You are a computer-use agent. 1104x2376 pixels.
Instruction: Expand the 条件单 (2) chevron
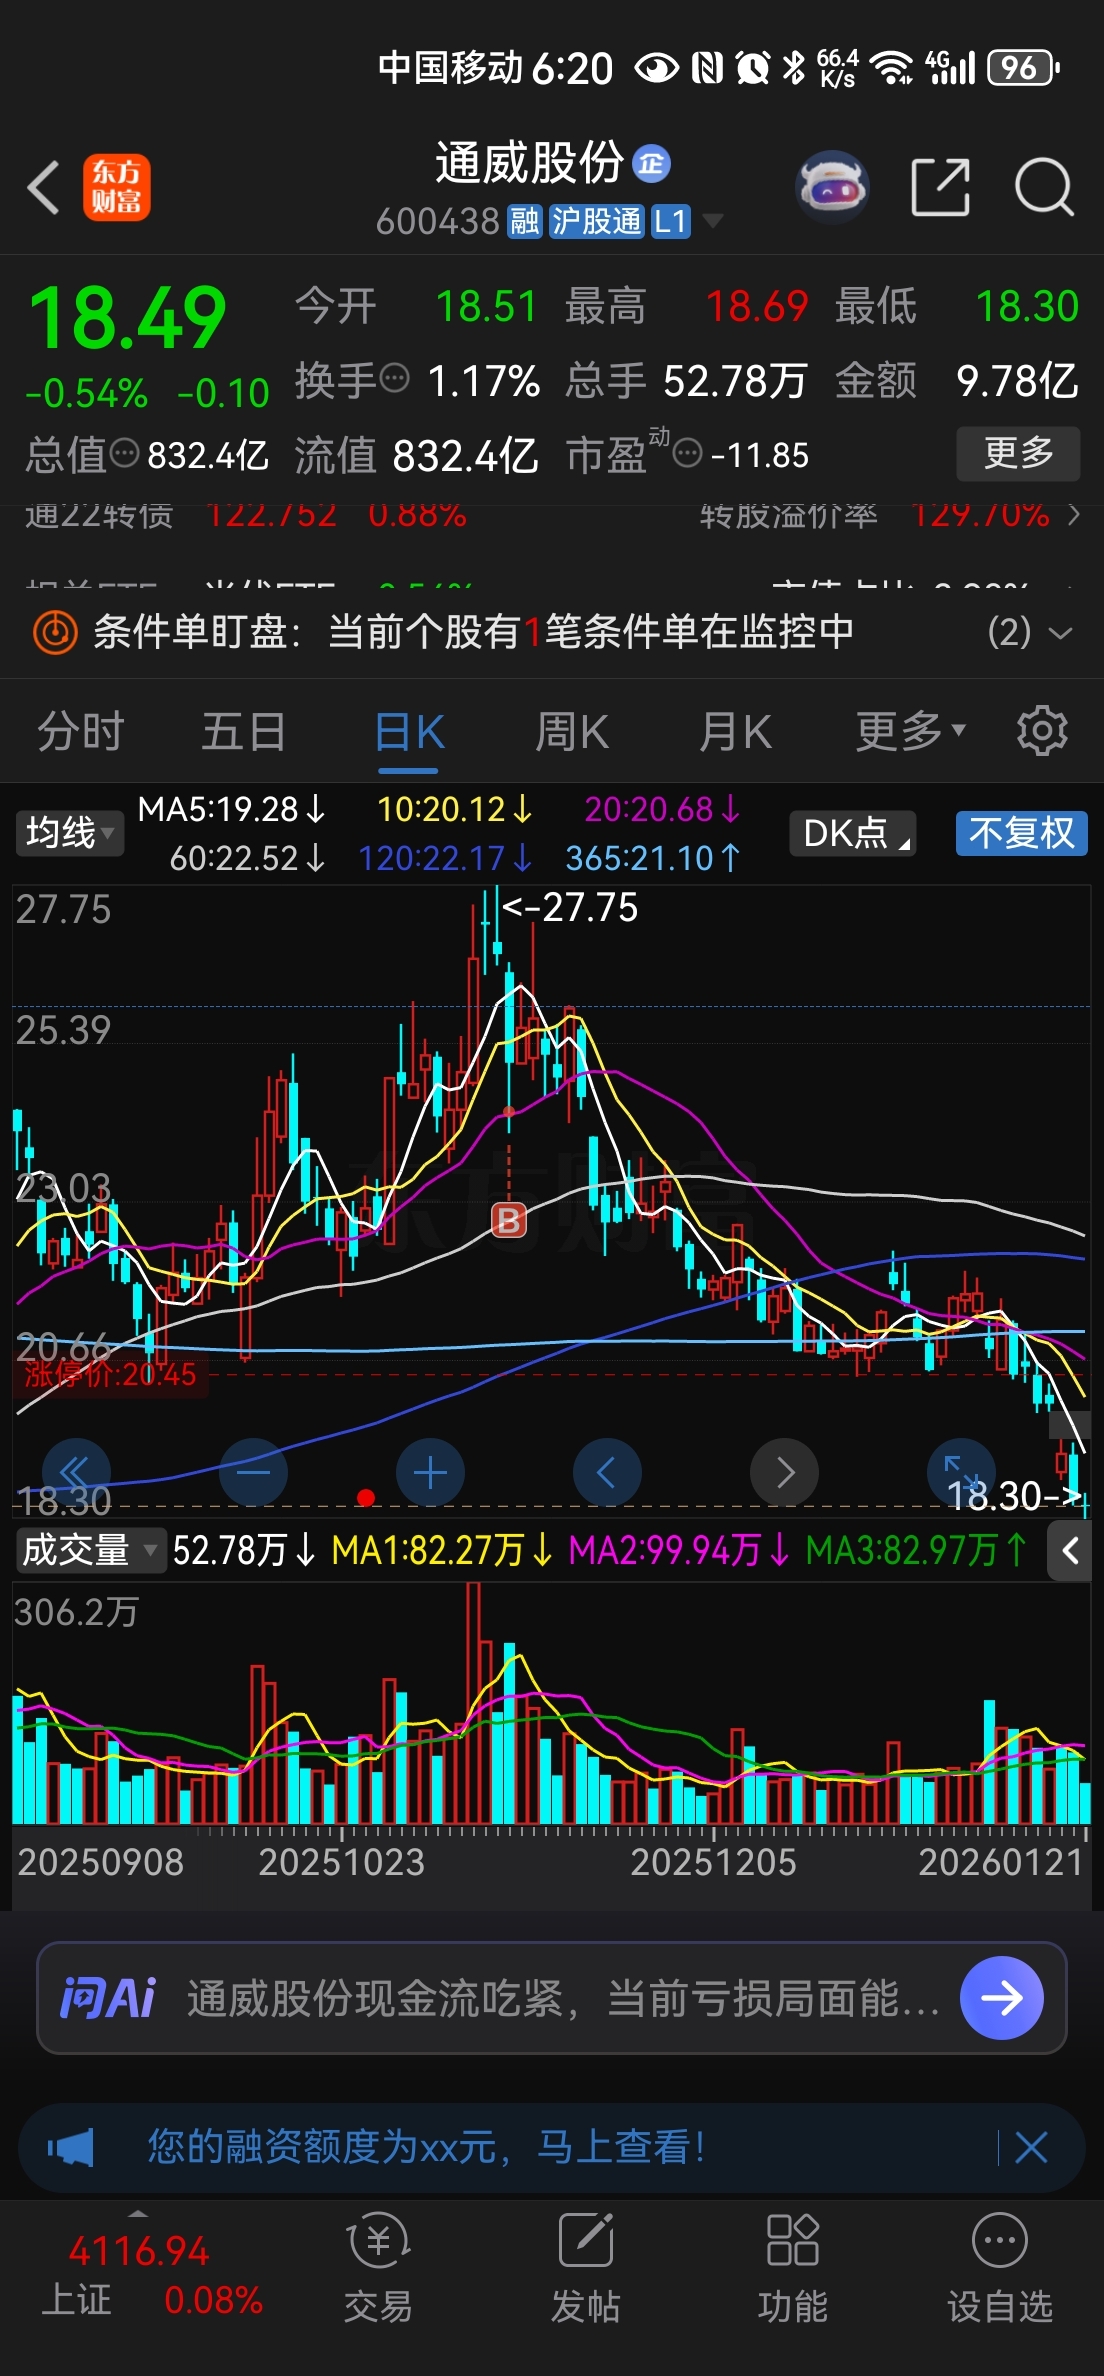[x=1060, y=633]
